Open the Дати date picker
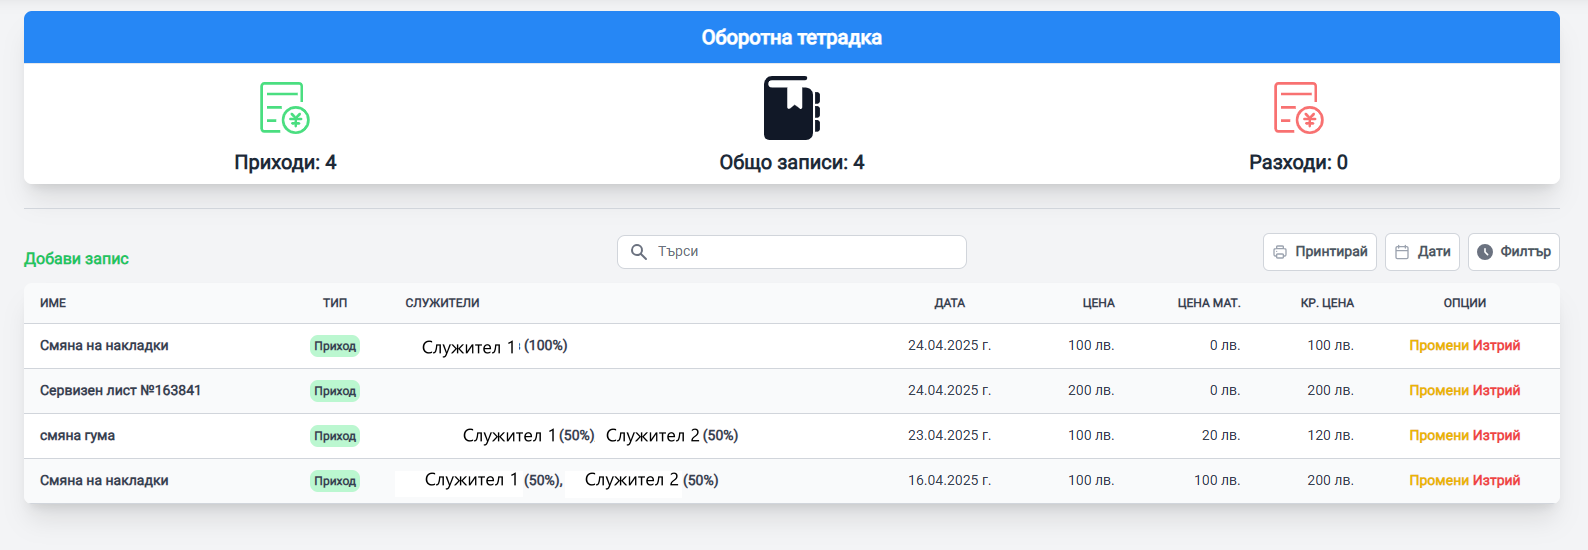1588x550 pixels. click(x=1422, y=252)
